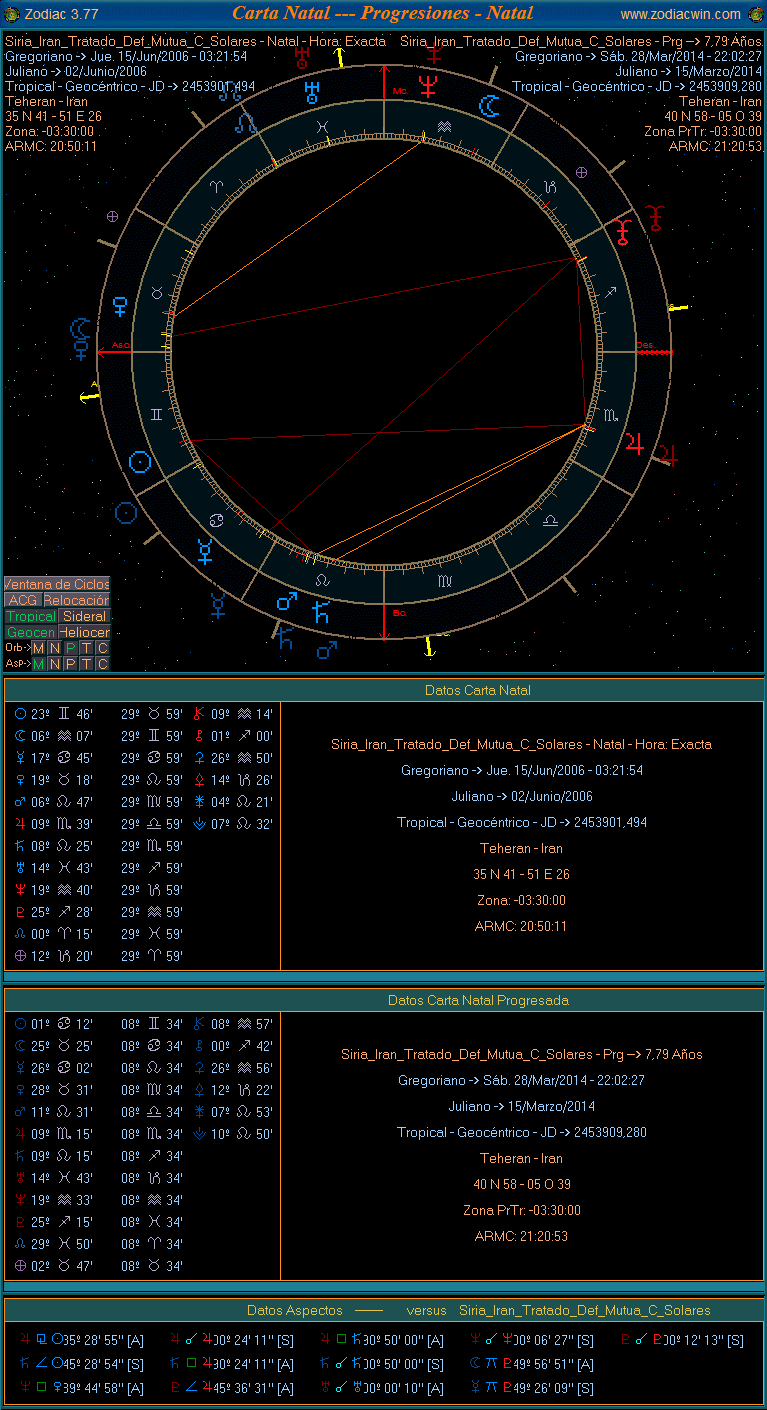The image size is (767, 1410).
Task: Click the 'Carta Natal --- Progresiones - Natal' title
Action: [x=383, y=13]
